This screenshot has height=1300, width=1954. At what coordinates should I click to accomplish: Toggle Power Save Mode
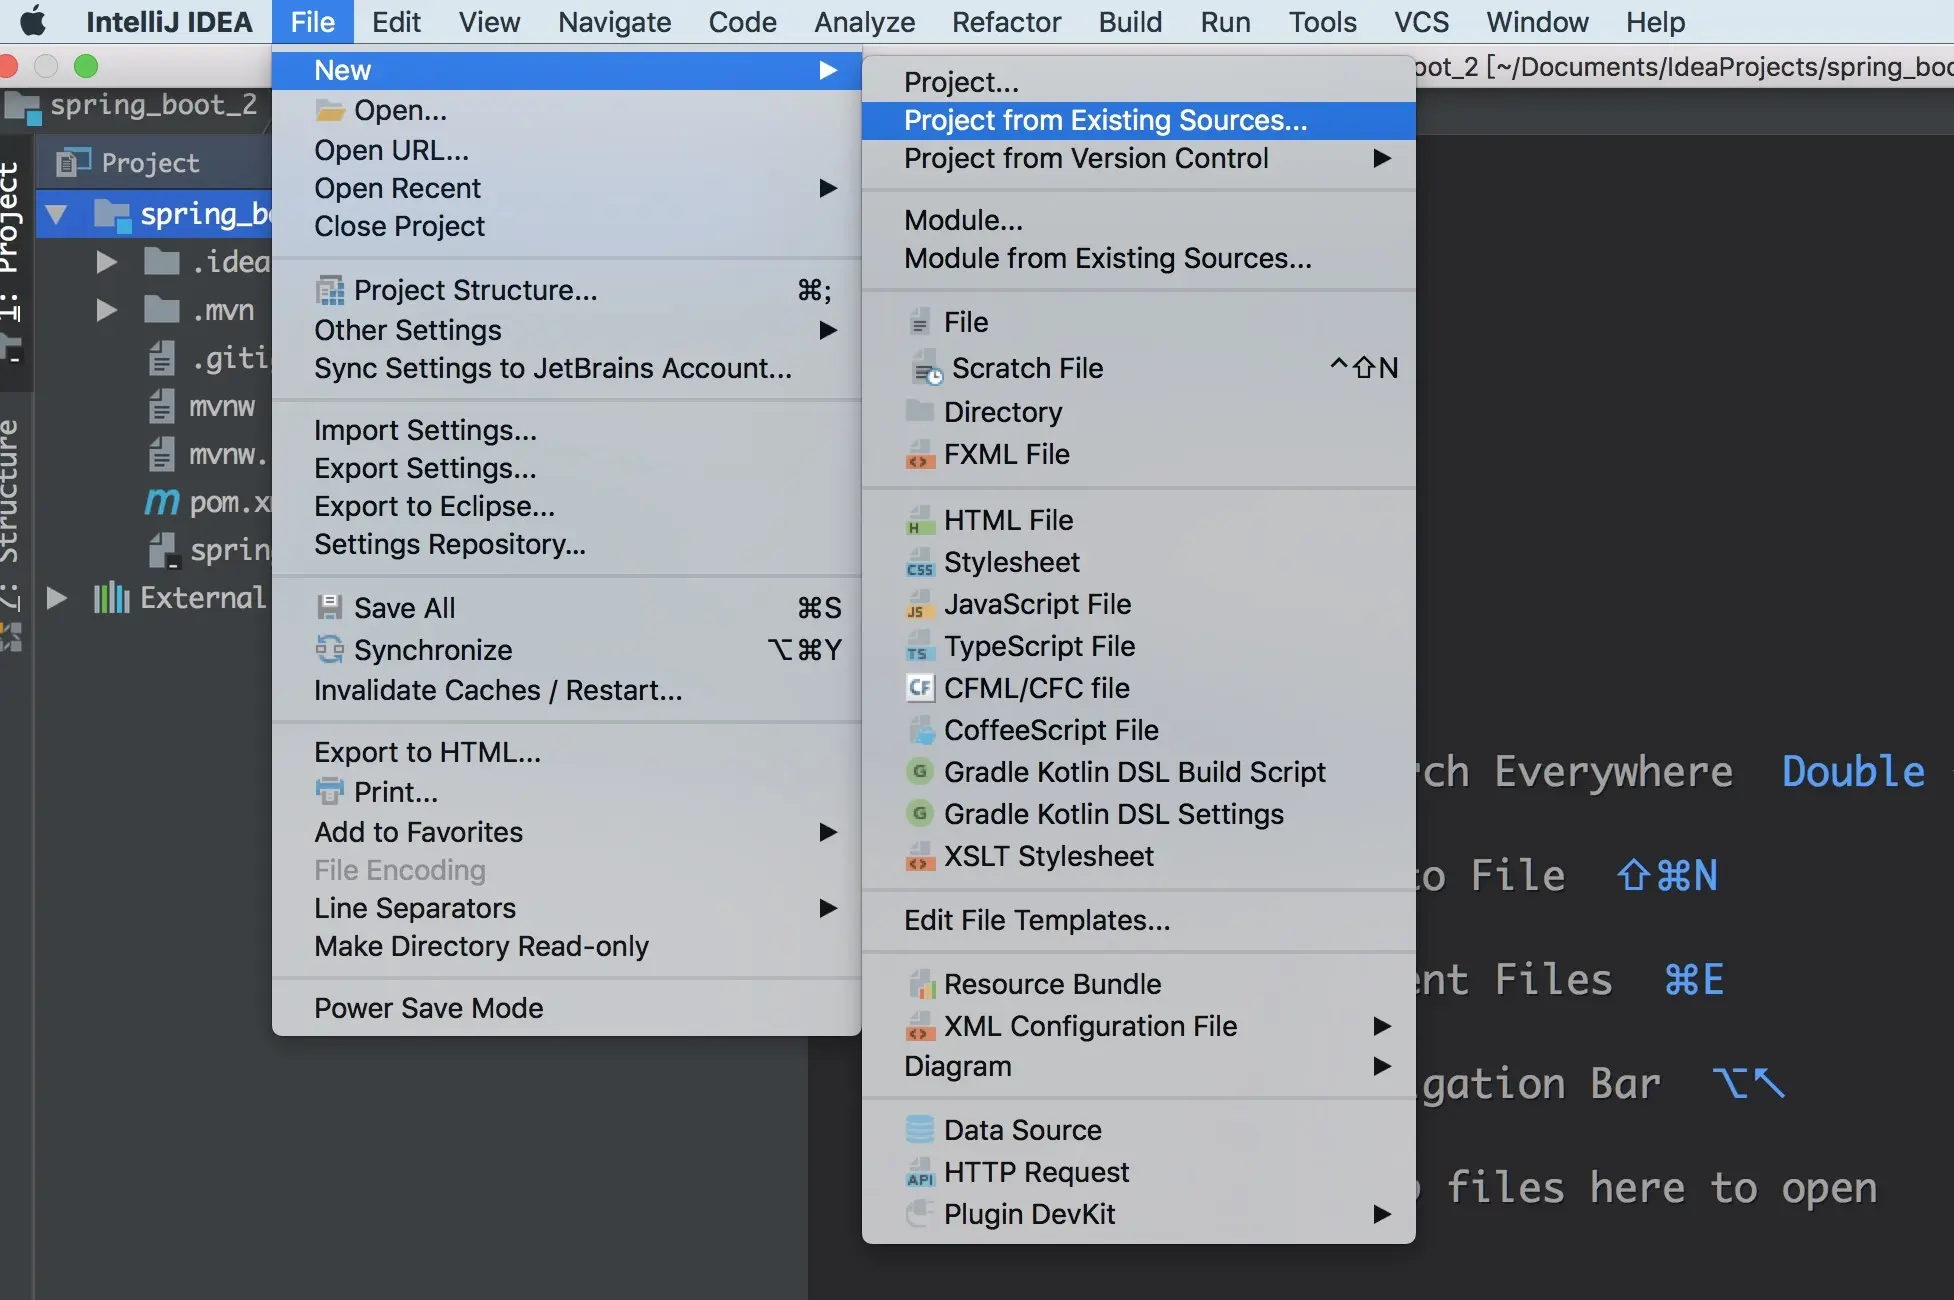(x=428, y=1008)
